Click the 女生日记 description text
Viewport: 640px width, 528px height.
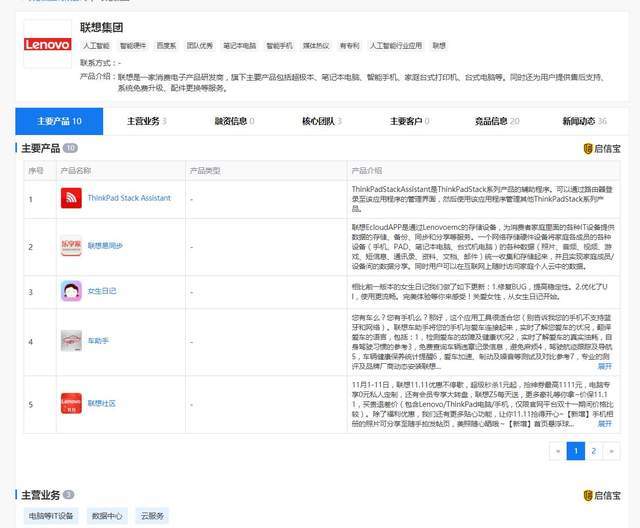[480, 292]
